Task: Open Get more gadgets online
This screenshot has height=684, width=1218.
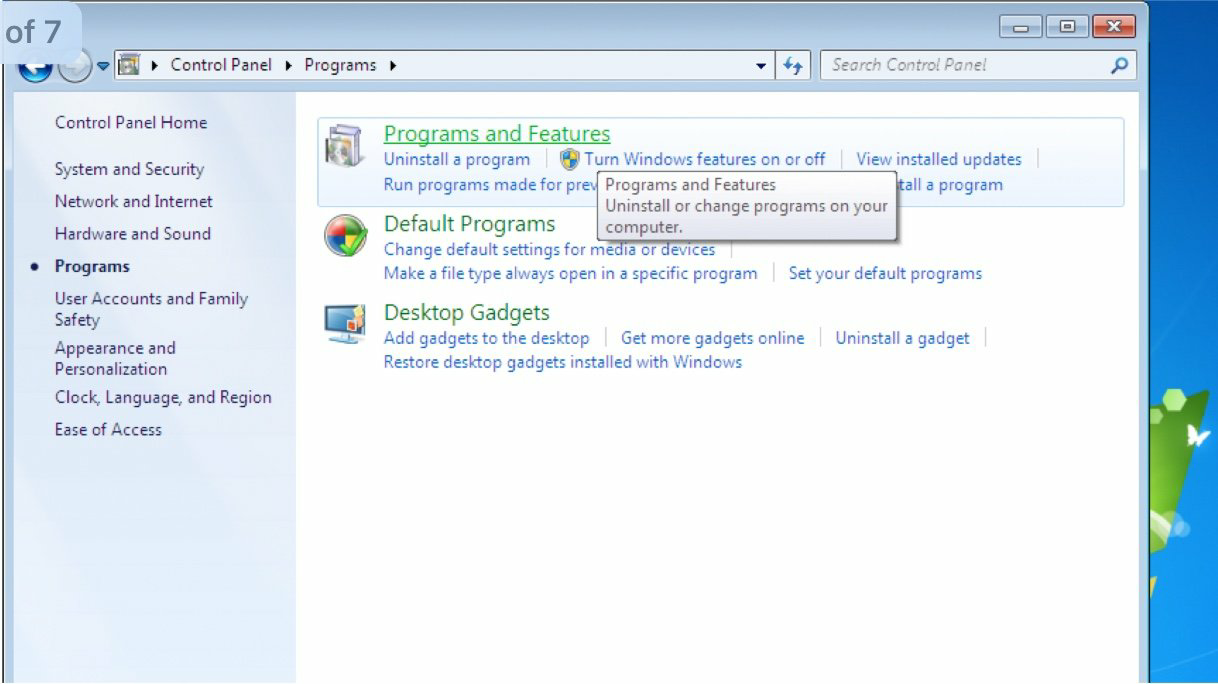Action: [712, 338]
